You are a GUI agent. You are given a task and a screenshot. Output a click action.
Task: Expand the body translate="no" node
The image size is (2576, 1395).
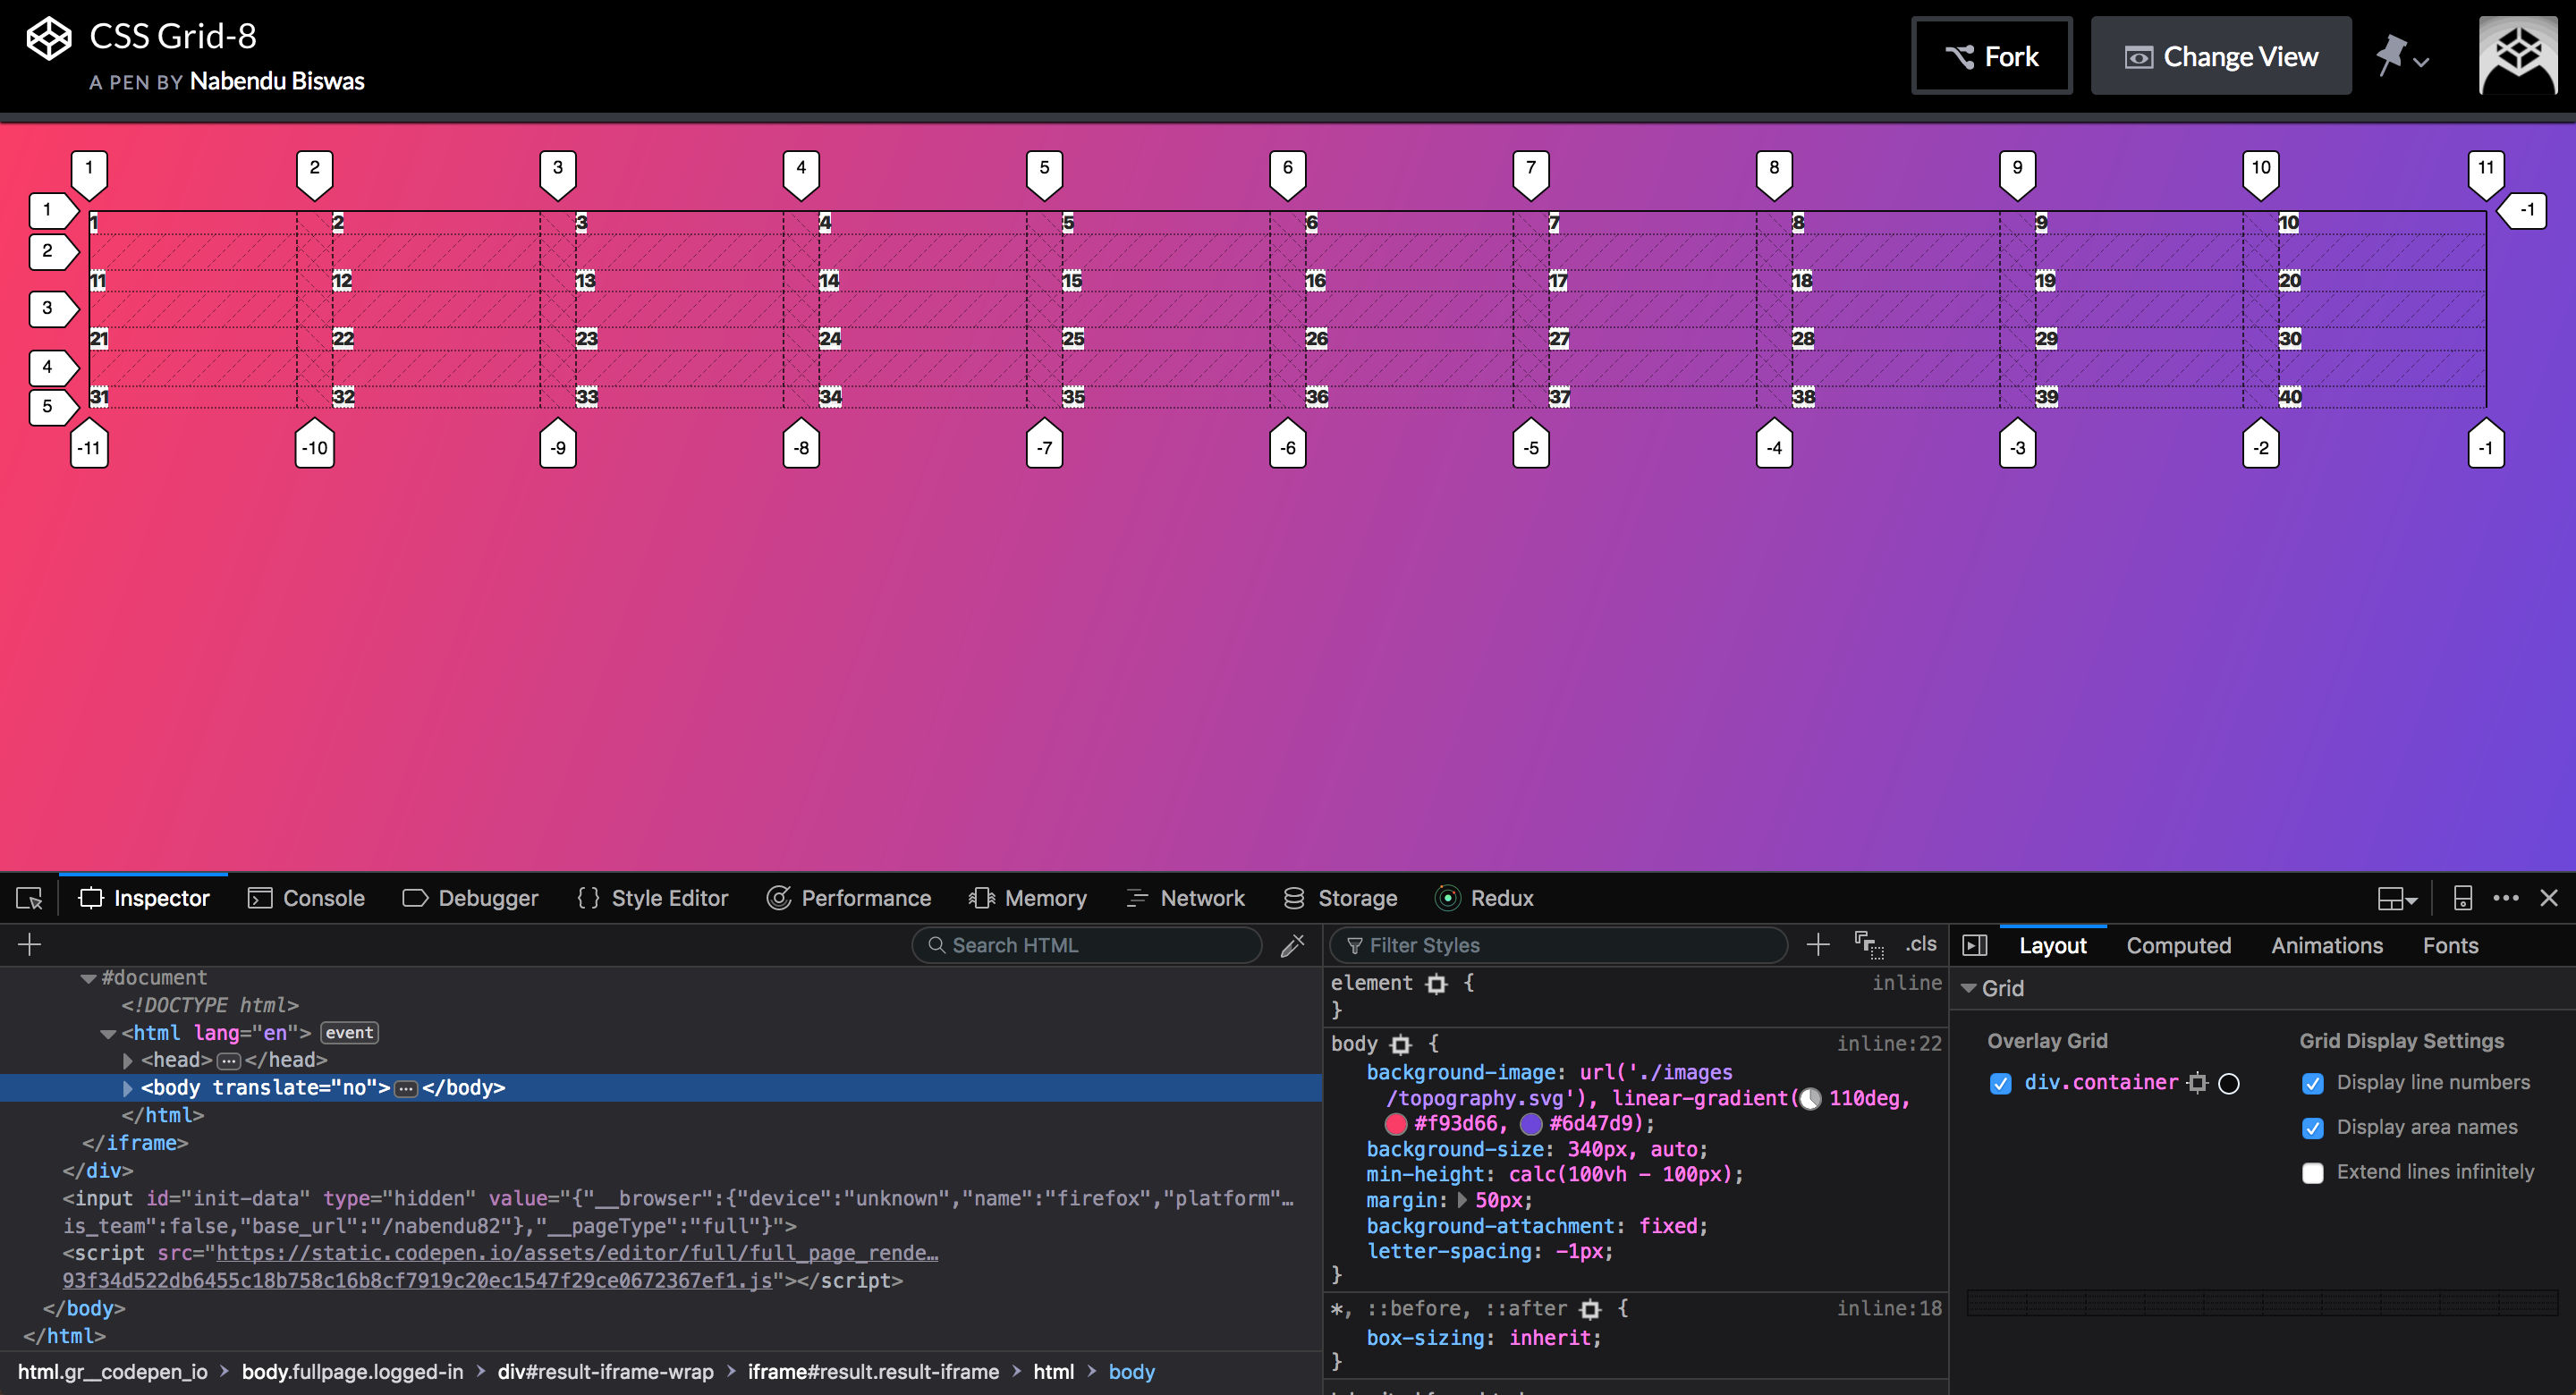coord(127,1088)
